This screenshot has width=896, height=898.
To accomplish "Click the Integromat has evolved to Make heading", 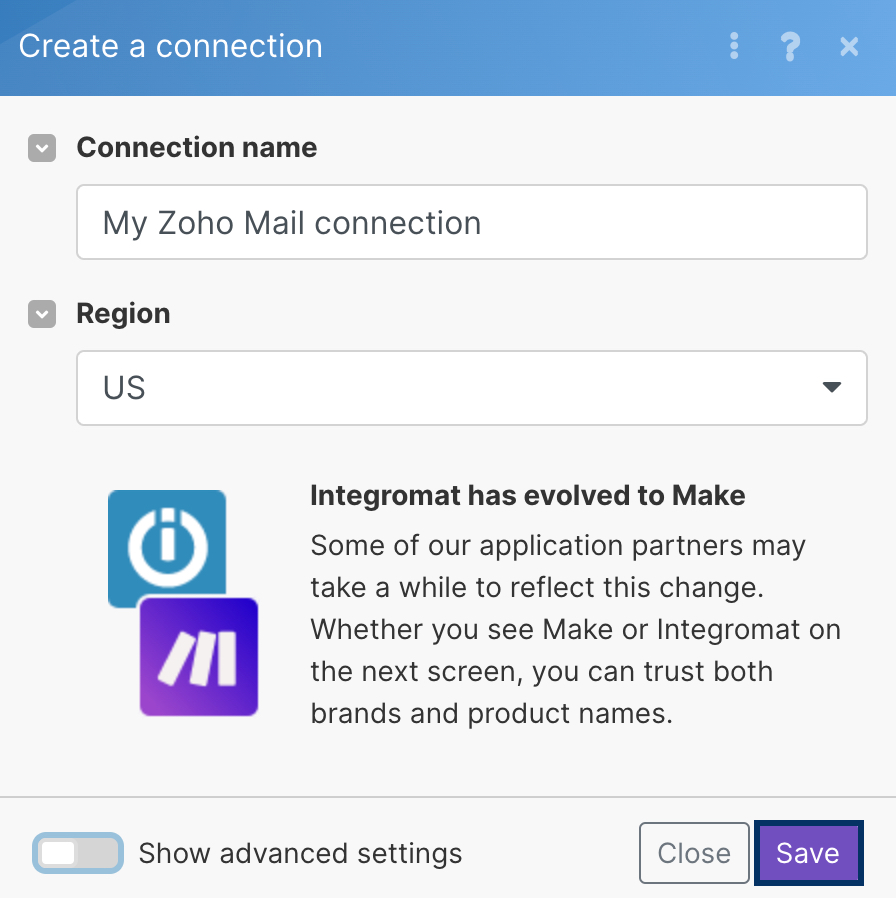I will [528, 495].
